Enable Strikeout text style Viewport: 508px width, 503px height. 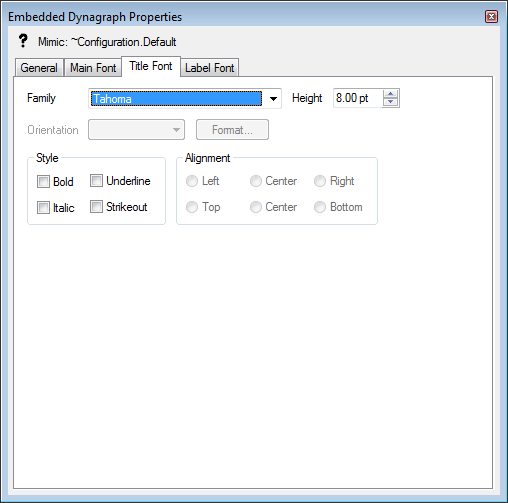(x=96, y=207)
